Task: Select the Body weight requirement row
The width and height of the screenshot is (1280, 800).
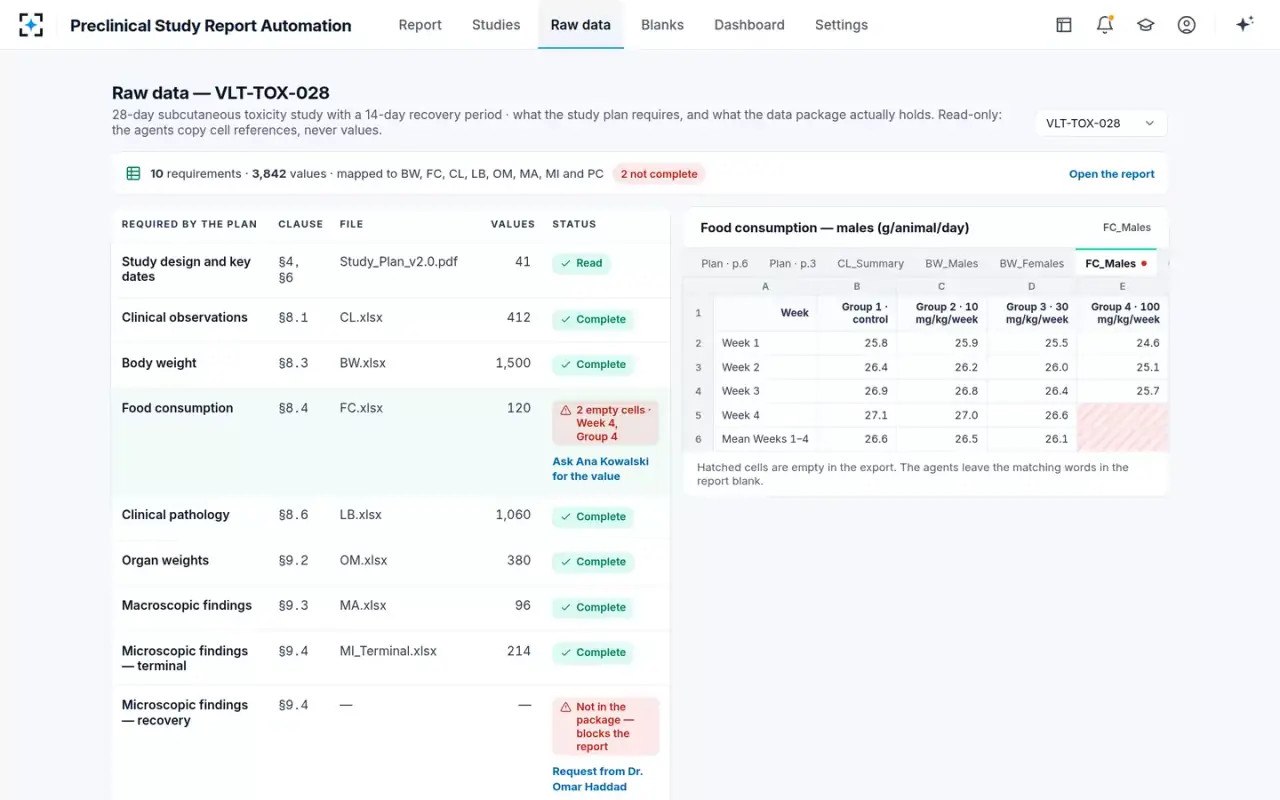Action: pos(391,364)
